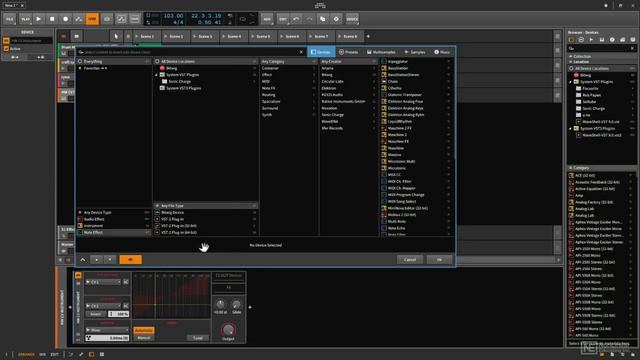640x360 pixels.
Task: Open the Mono dropdown in device panel
Action: point(107,330)
